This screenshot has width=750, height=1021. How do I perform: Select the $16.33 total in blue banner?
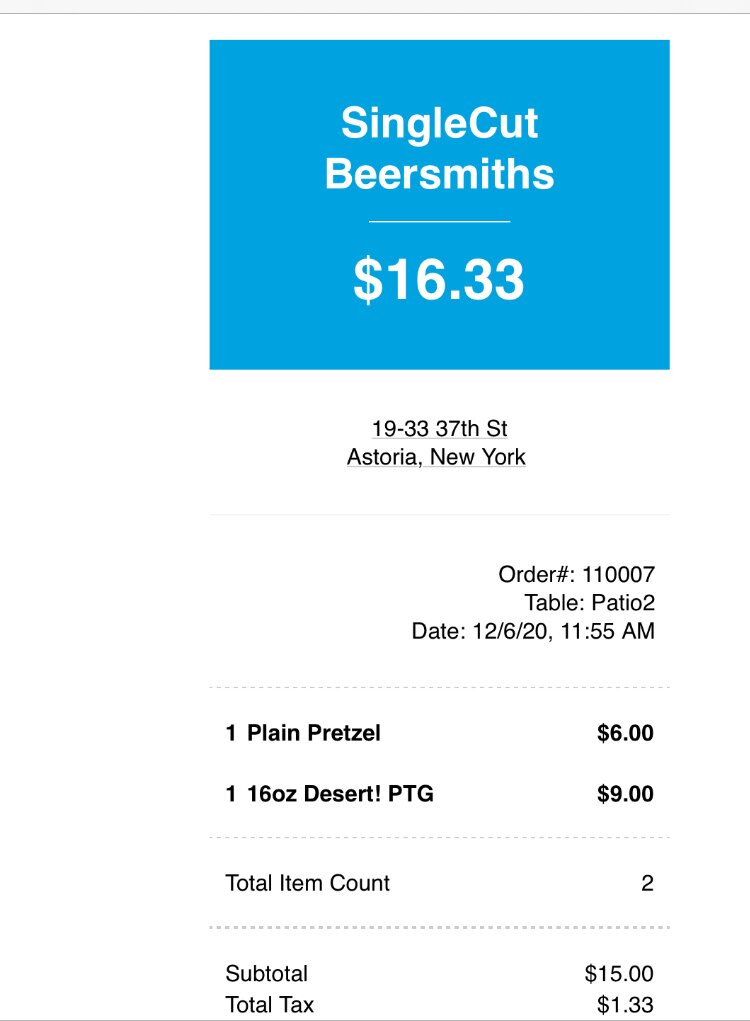tap(439, 280)
